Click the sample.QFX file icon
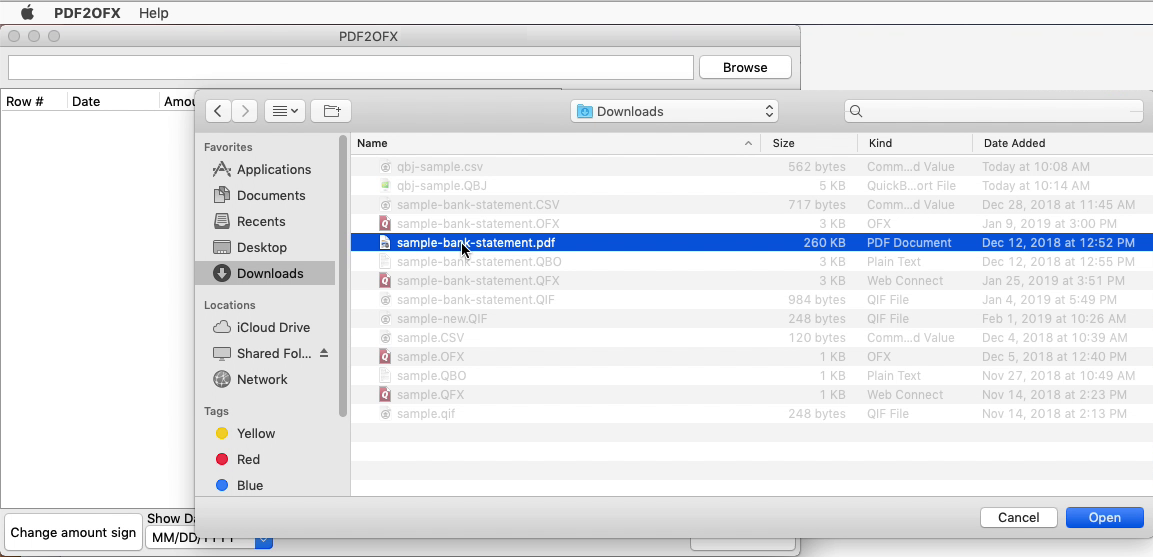 pyautogui.click(x=385, y=394)
